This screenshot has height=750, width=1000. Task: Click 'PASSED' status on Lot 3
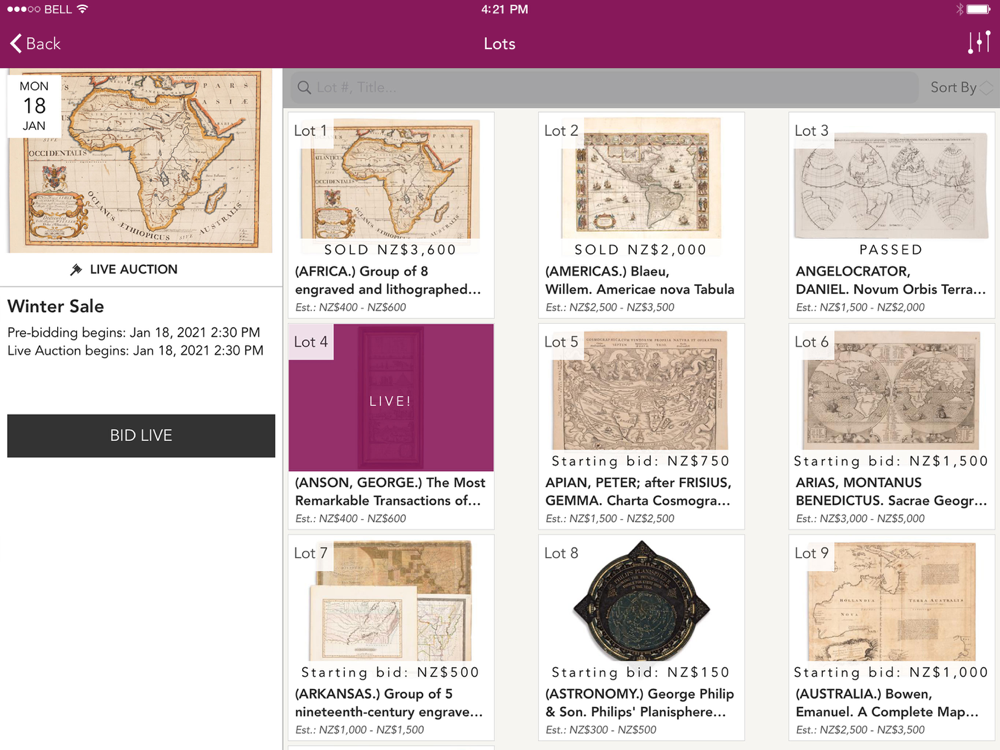click(891, 250)
